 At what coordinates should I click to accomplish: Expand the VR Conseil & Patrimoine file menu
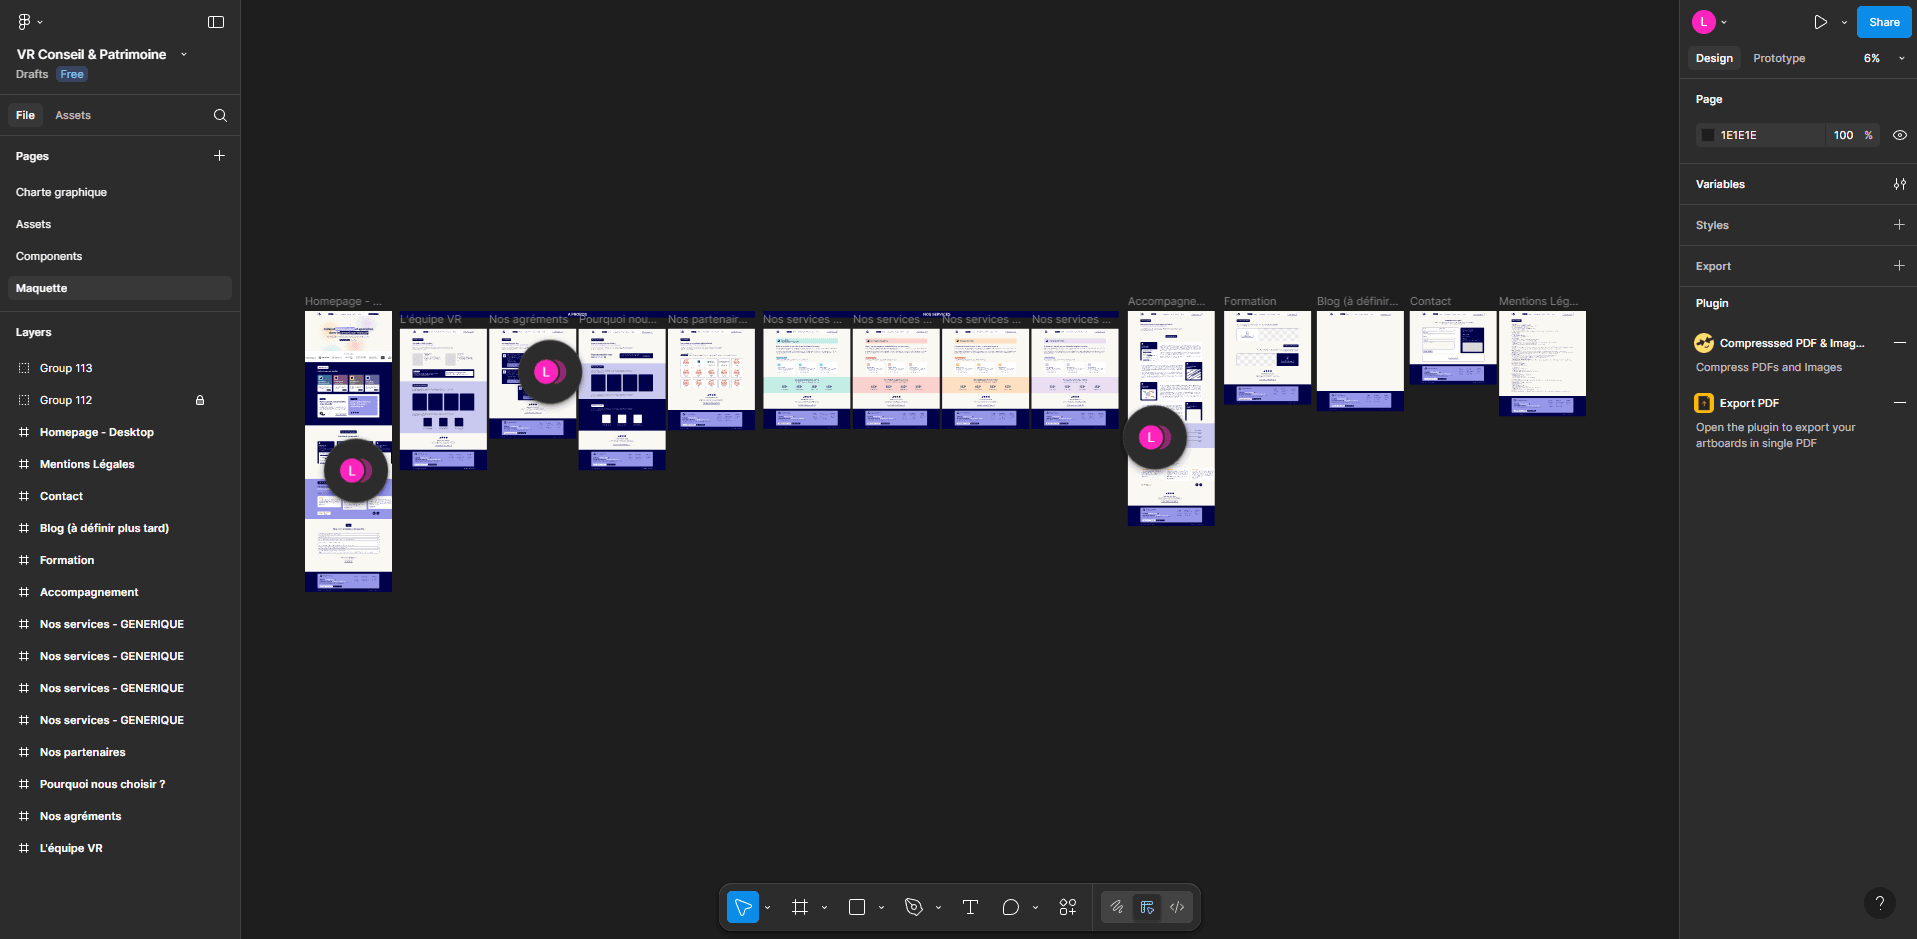184,55
